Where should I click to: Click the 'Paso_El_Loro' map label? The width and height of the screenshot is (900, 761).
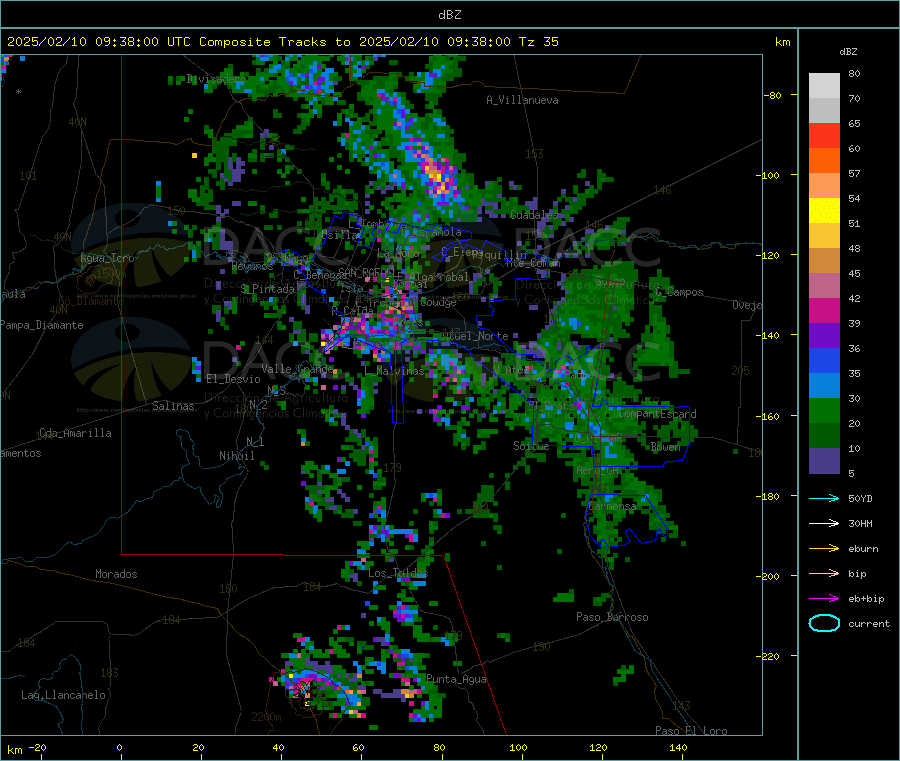[691, 731]
